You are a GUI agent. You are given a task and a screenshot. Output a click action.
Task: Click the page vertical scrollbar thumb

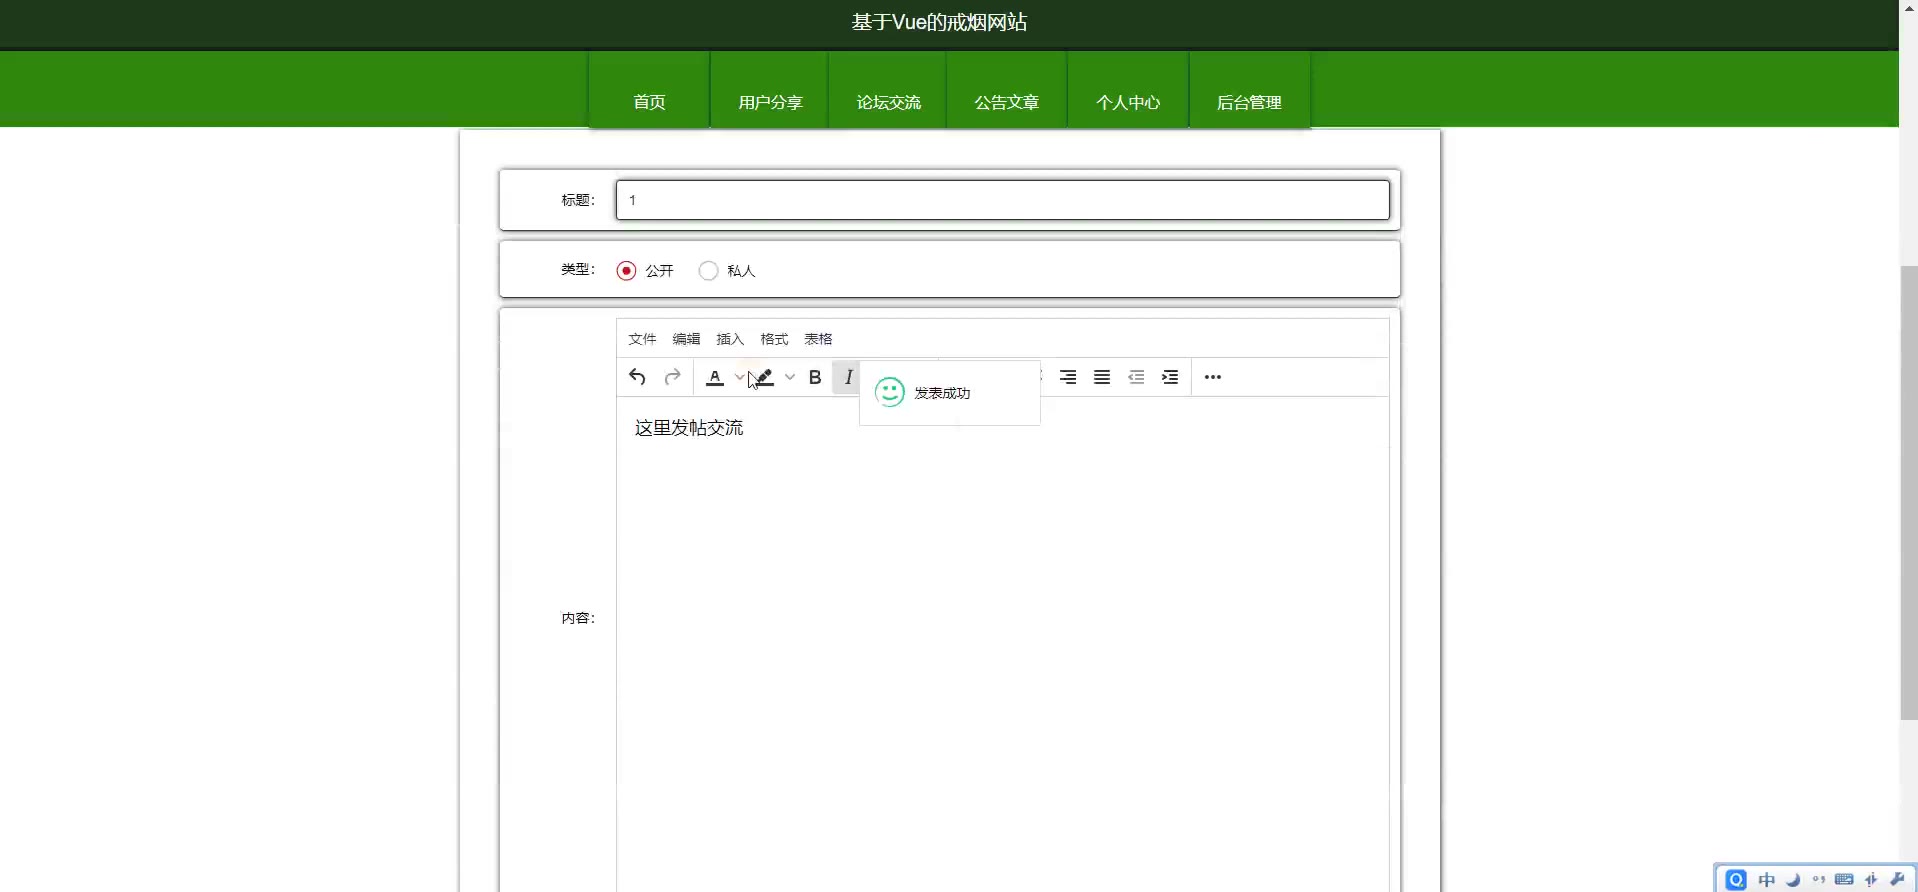1909,492
